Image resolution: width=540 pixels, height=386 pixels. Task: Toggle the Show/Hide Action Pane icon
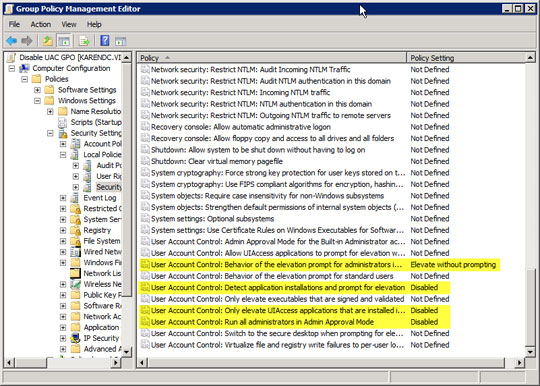[121, 41]
